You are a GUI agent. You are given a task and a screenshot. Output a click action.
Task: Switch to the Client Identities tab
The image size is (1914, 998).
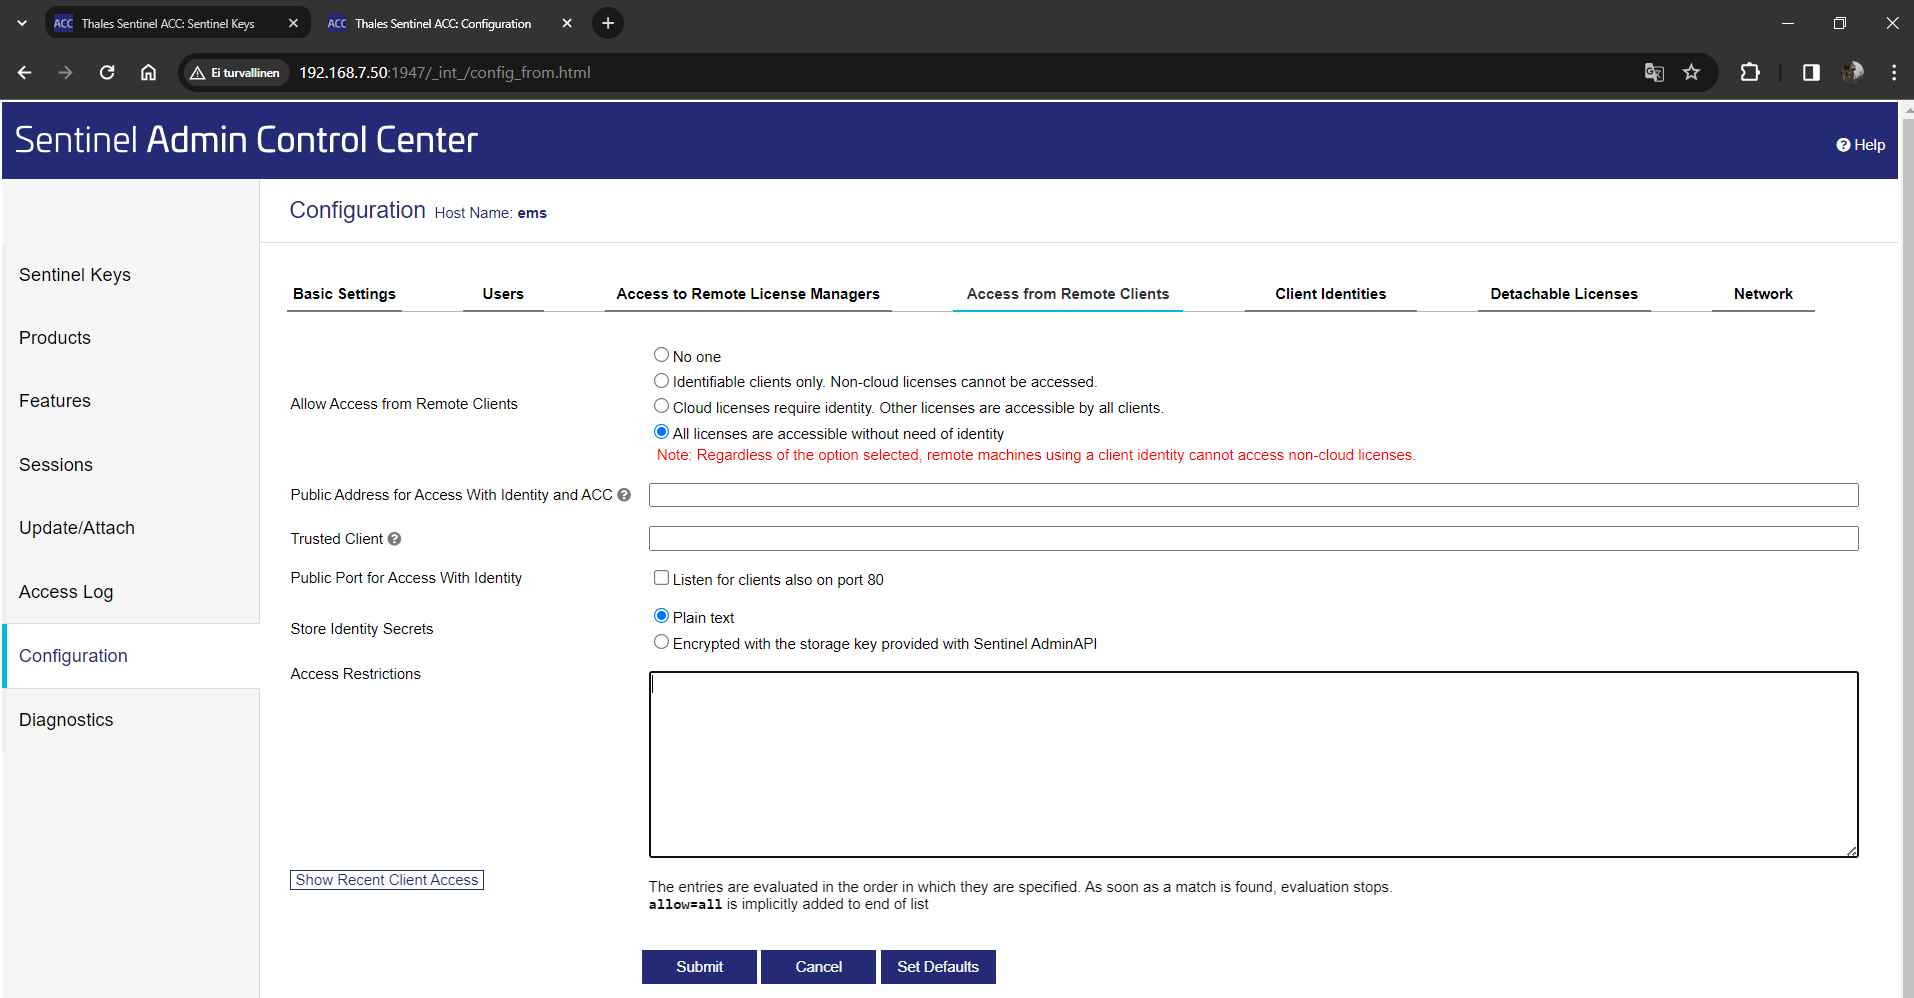click(x=1330, y=294)
